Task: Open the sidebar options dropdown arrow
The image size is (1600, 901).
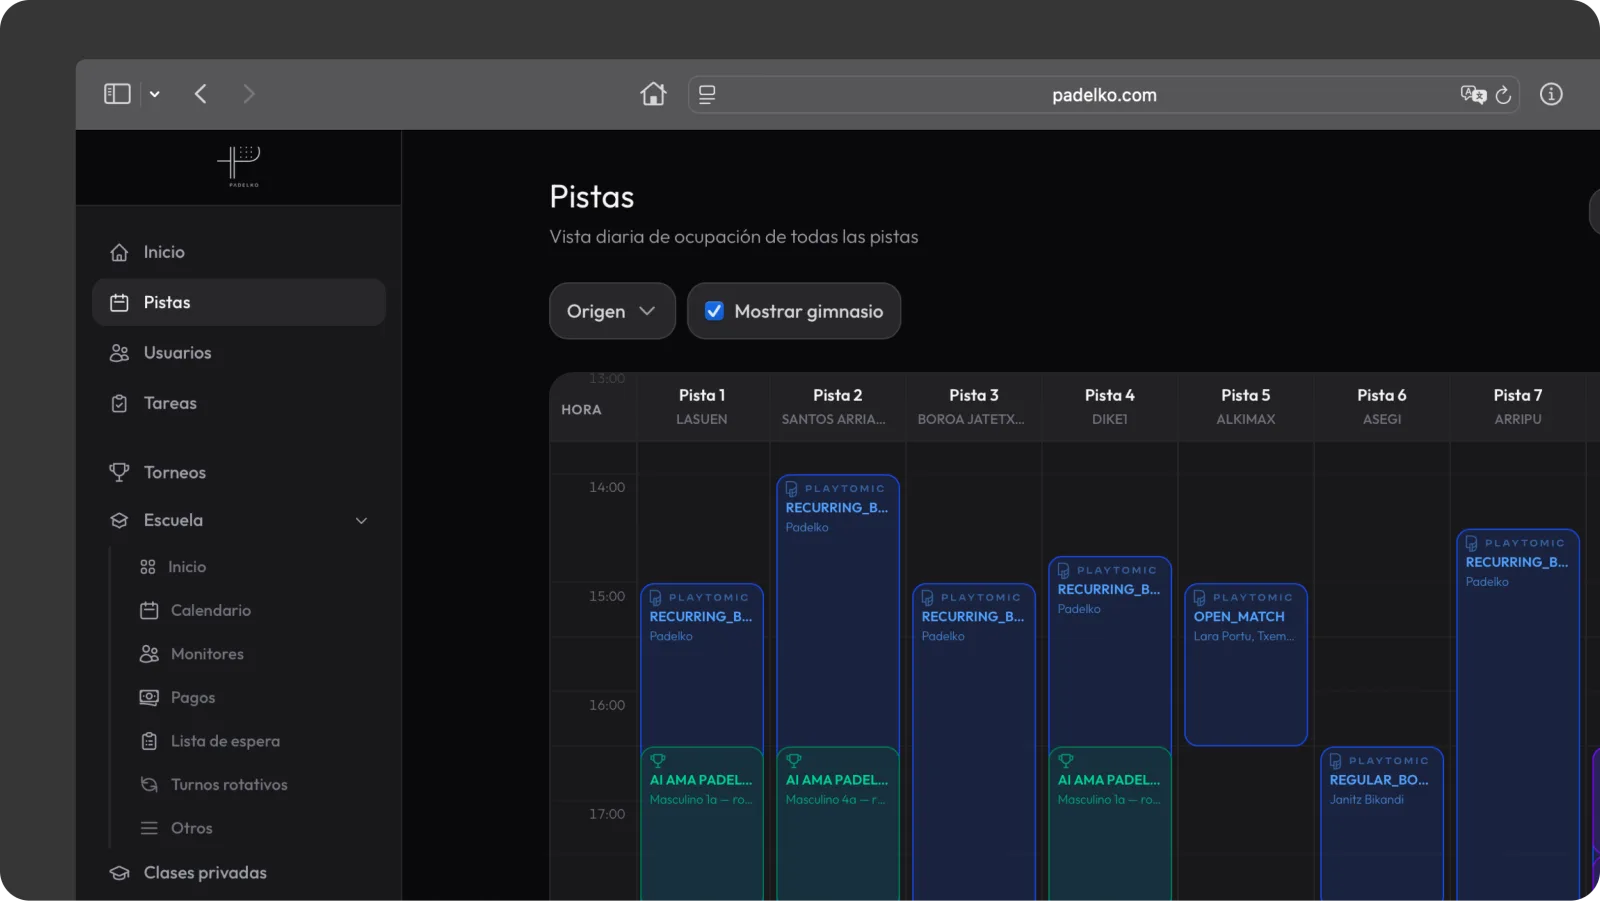Action: coord(155,94)
